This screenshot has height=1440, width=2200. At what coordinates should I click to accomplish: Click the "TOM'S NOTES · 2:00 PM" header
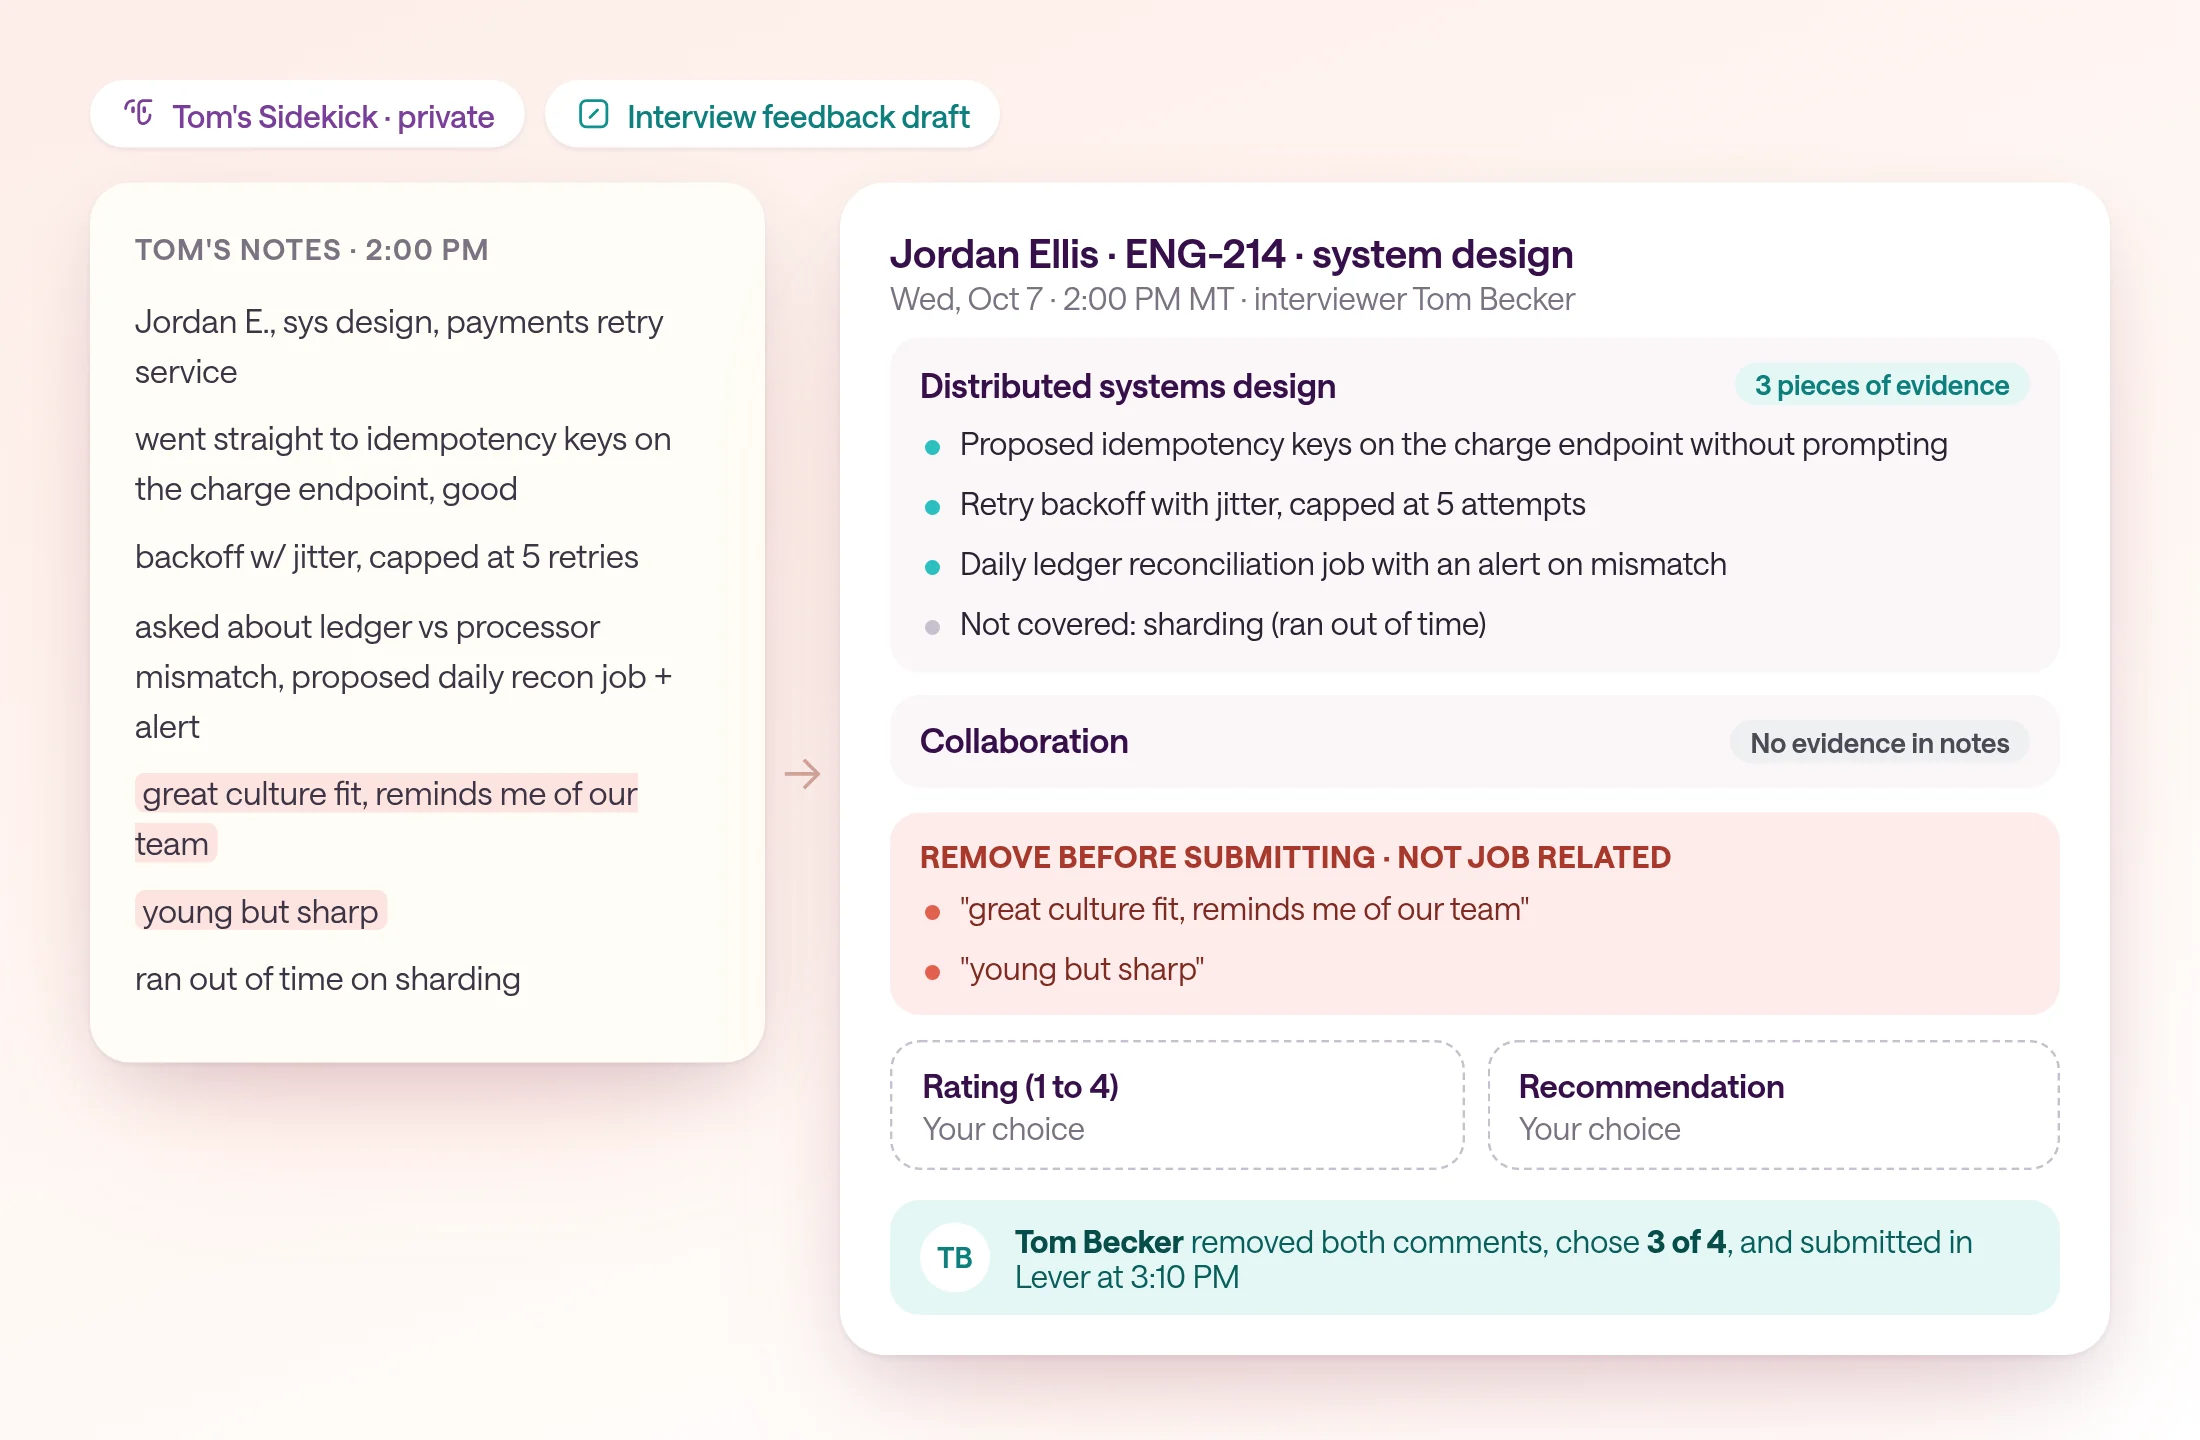click(312, 250)
